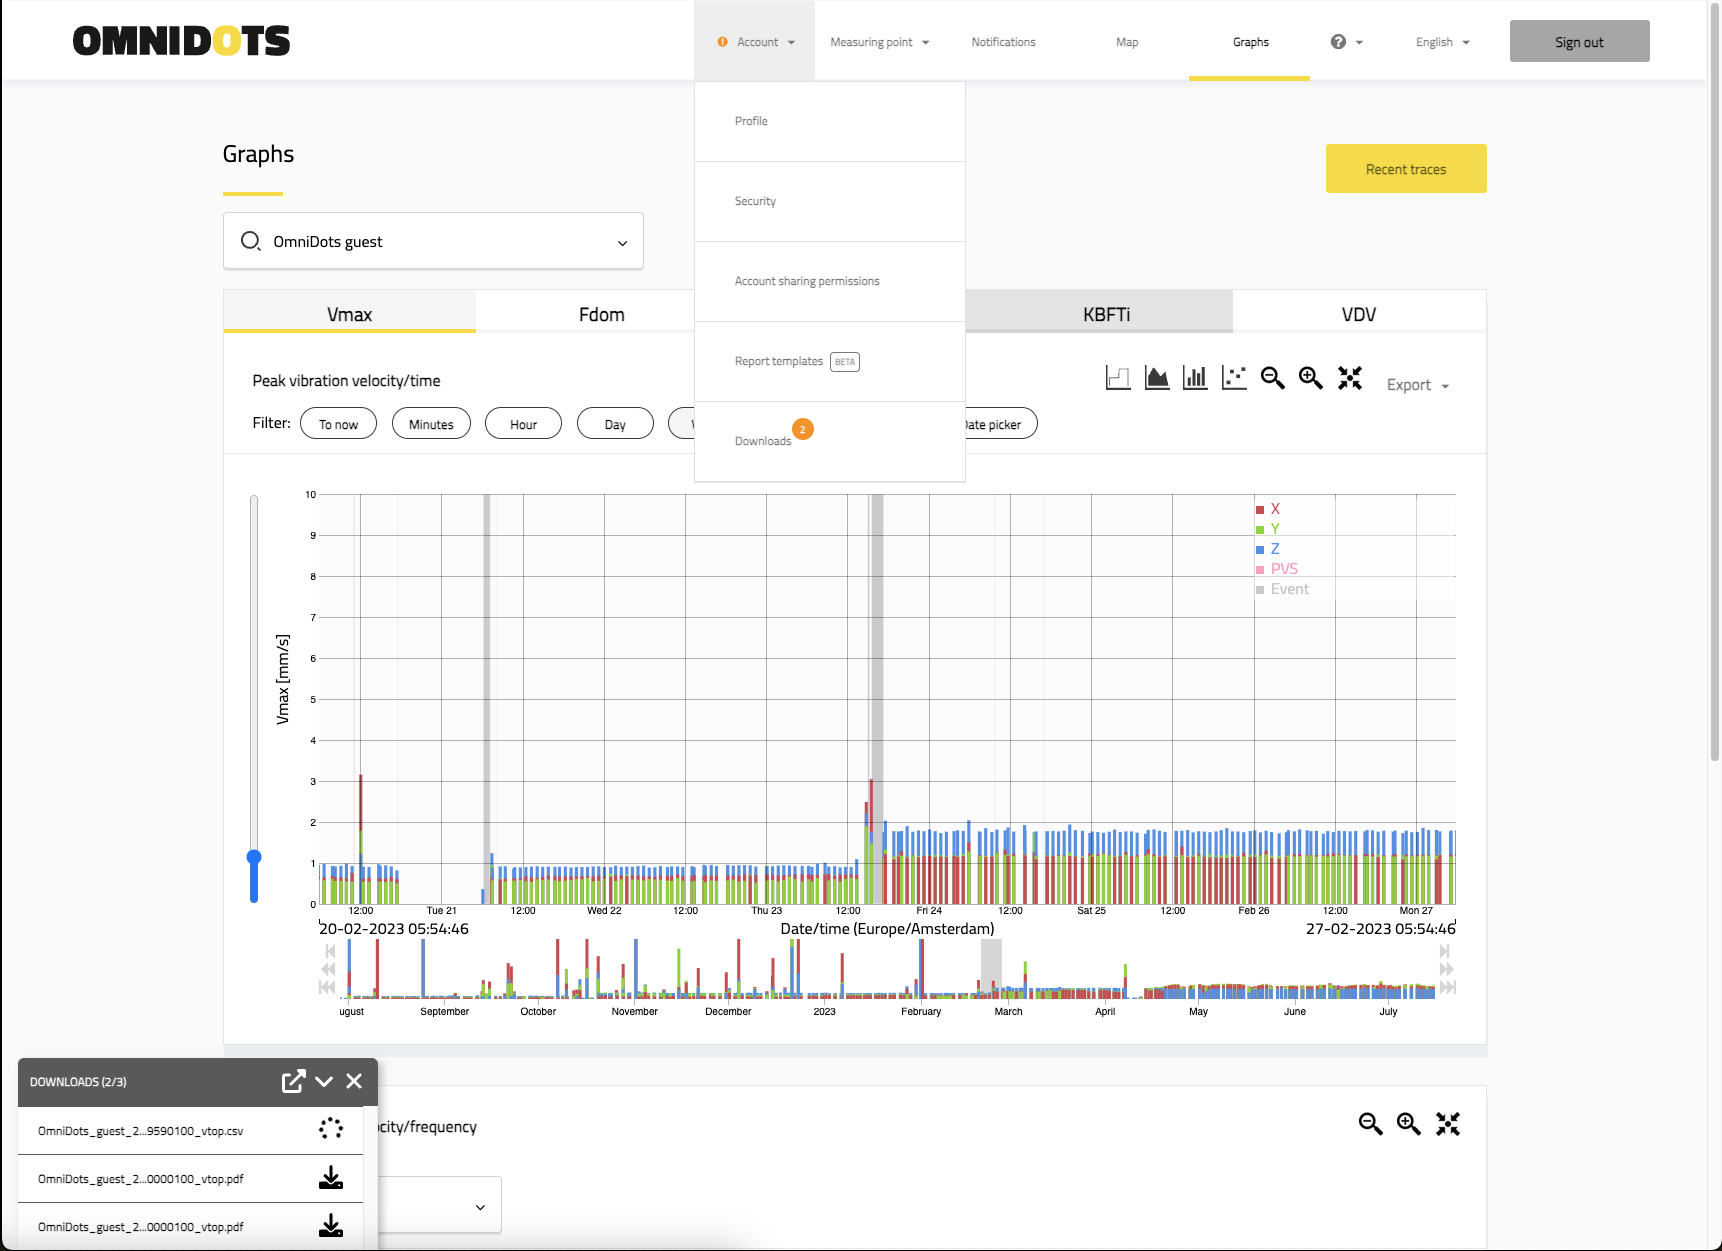The width and height of the screenshot is (1722, 1251).
Task: Switch chart to step line view
Action: click(1118, 378)
